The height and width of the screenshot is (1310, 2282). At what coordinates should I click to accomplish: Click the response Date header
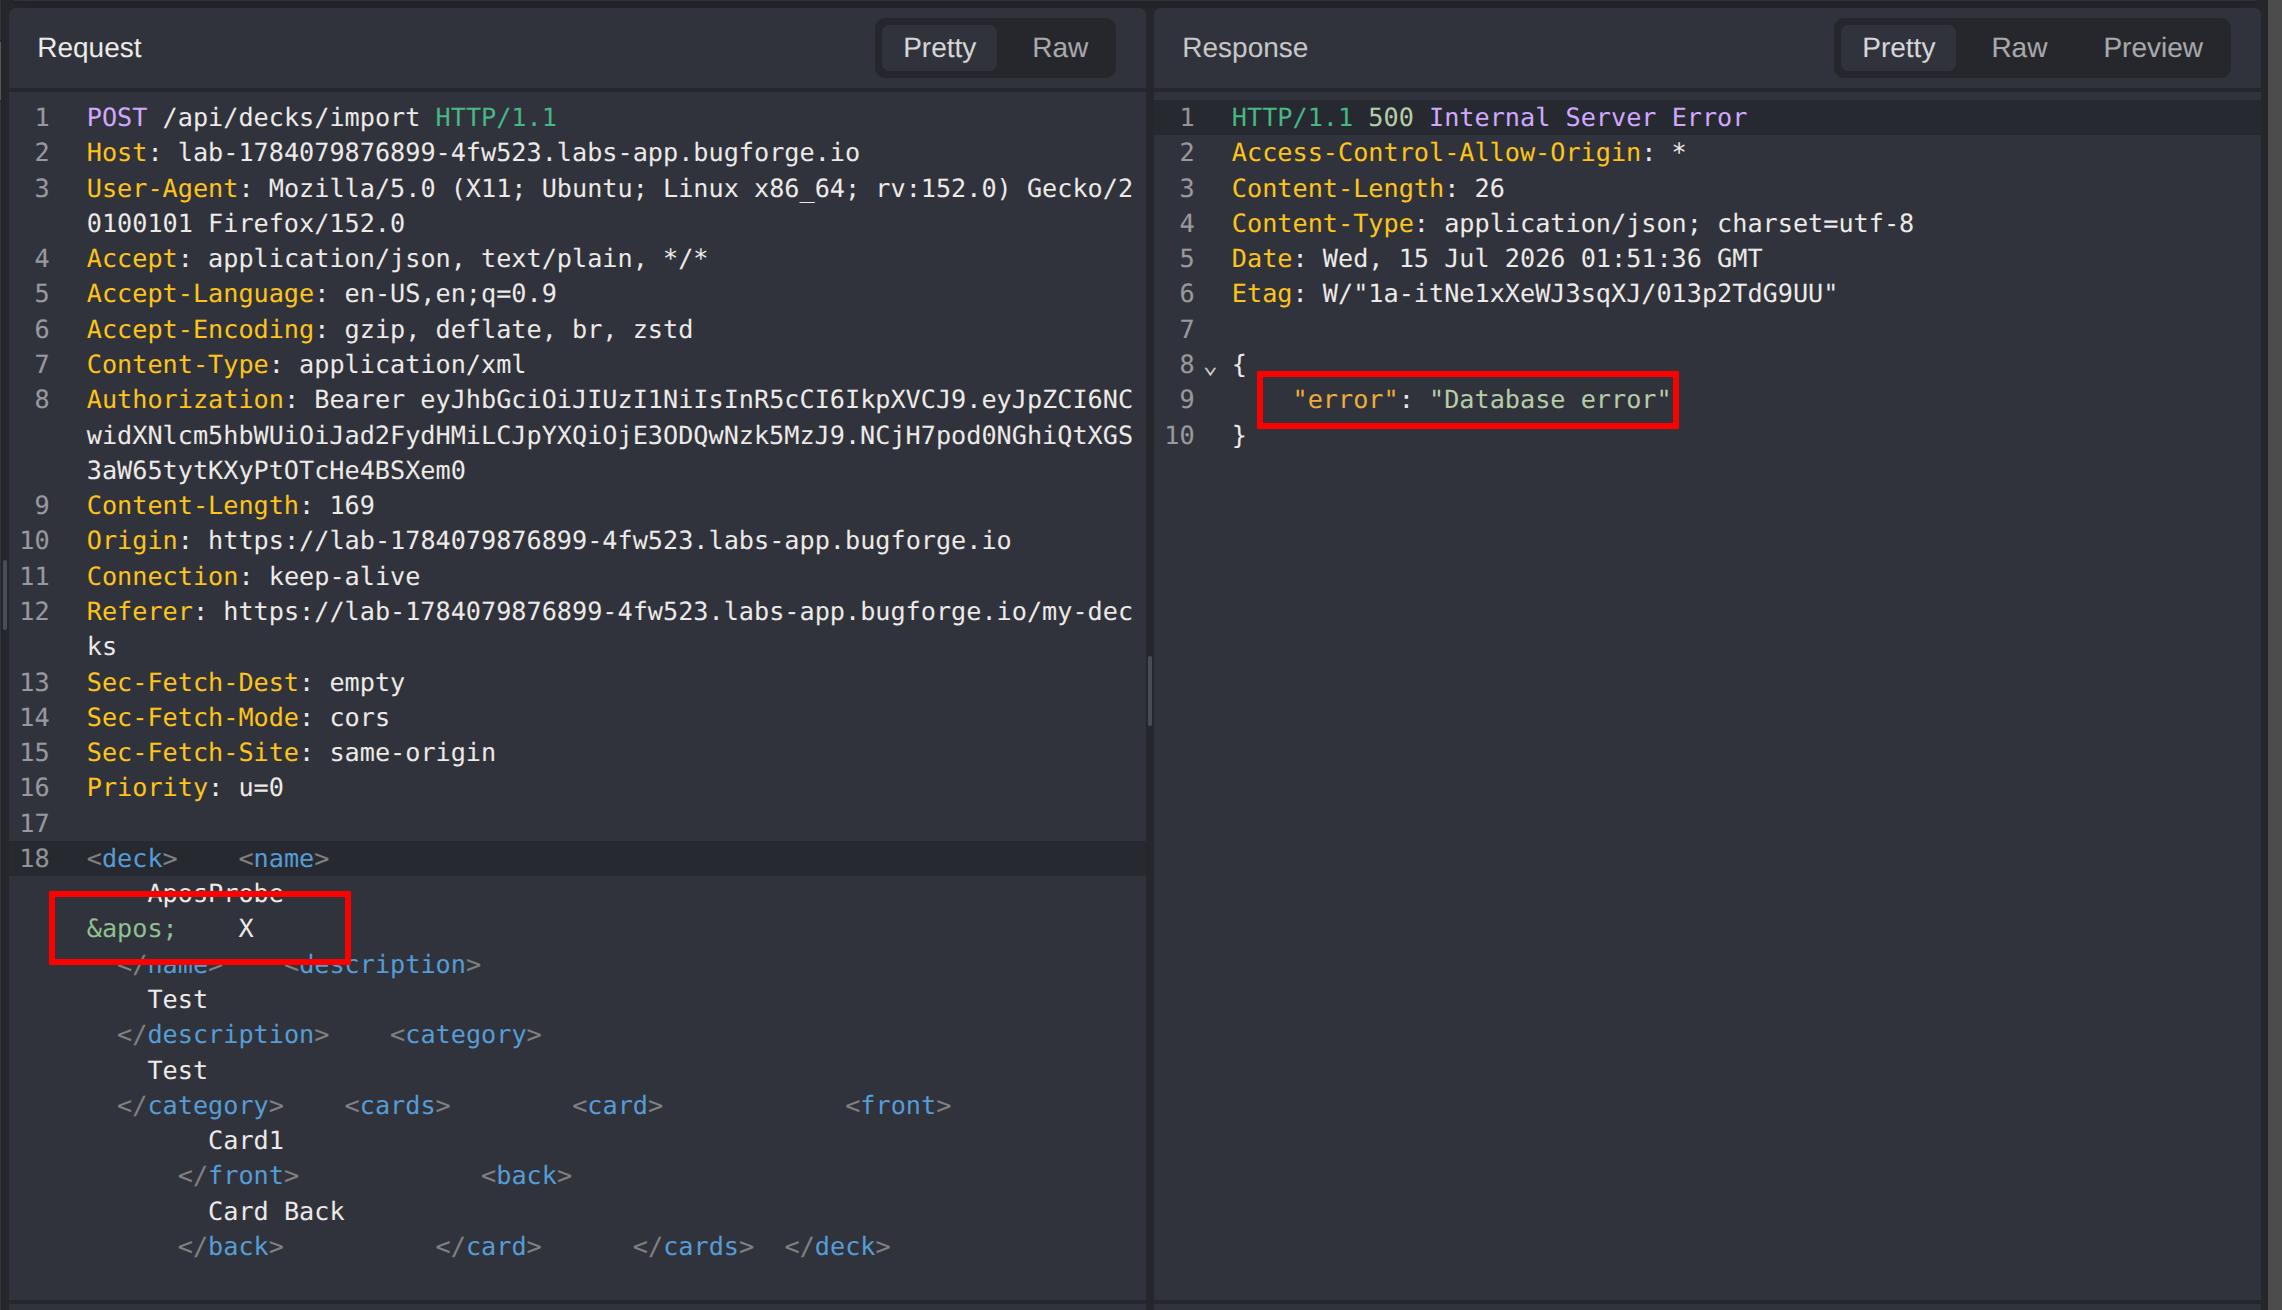[x=1496, y=259]
